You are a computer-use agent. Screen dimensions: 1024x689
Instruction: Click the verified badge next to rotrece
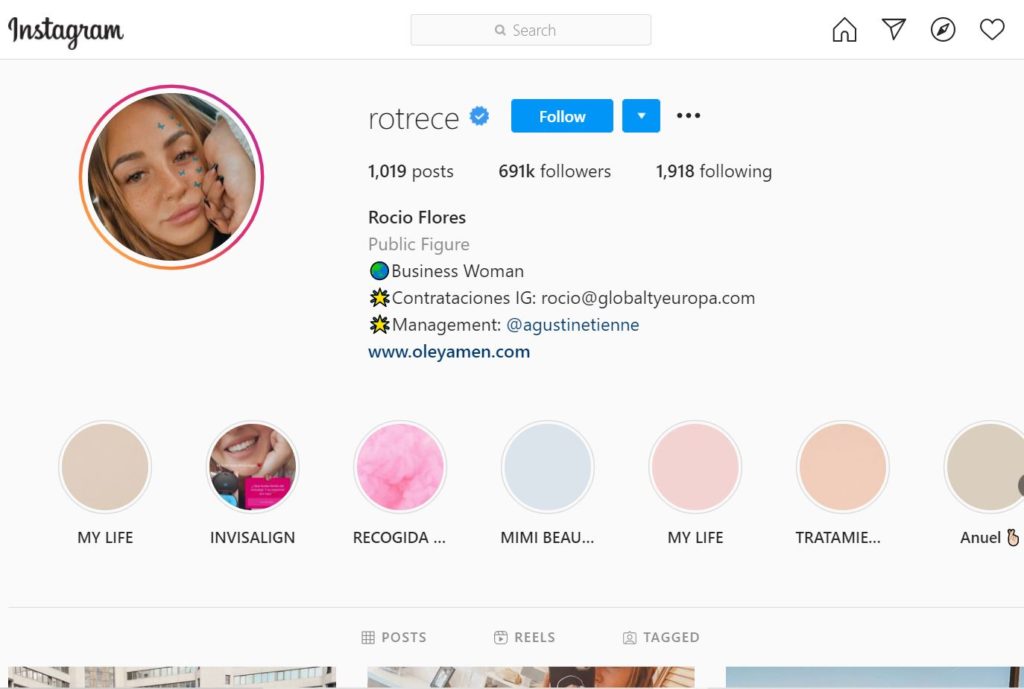coord(479,116)
